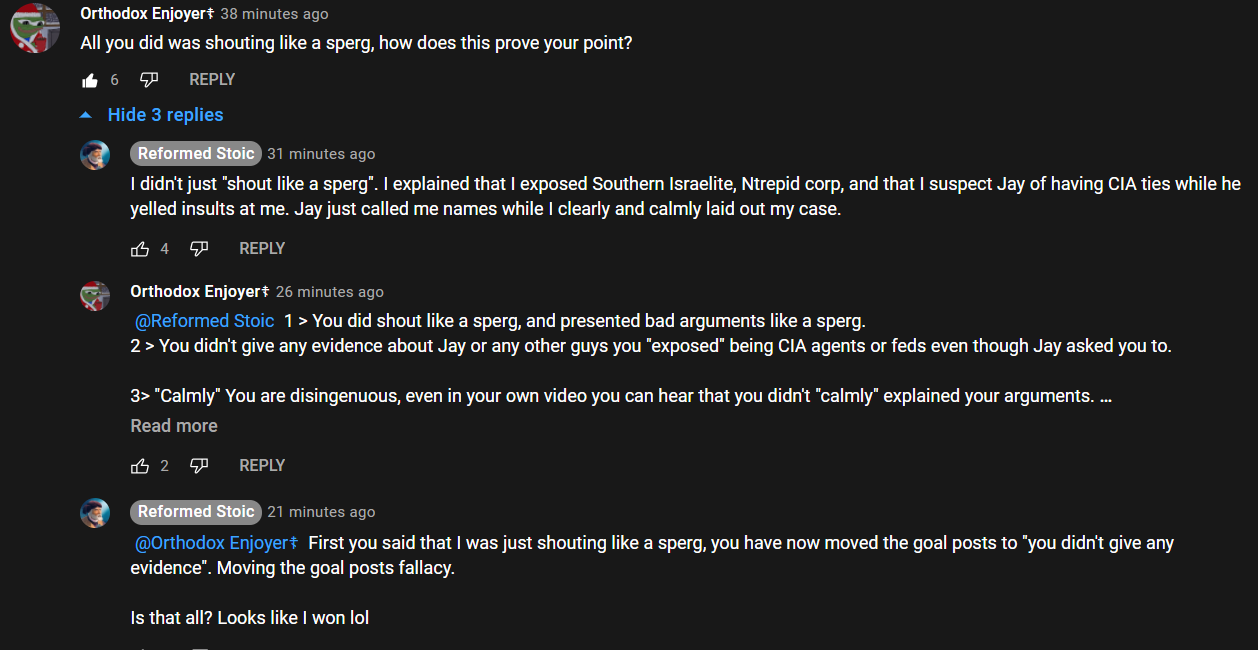The image size is (1258, 650).
Task: Click the blue arrow beside Hide 3 replies
Action: click(85, 115)
